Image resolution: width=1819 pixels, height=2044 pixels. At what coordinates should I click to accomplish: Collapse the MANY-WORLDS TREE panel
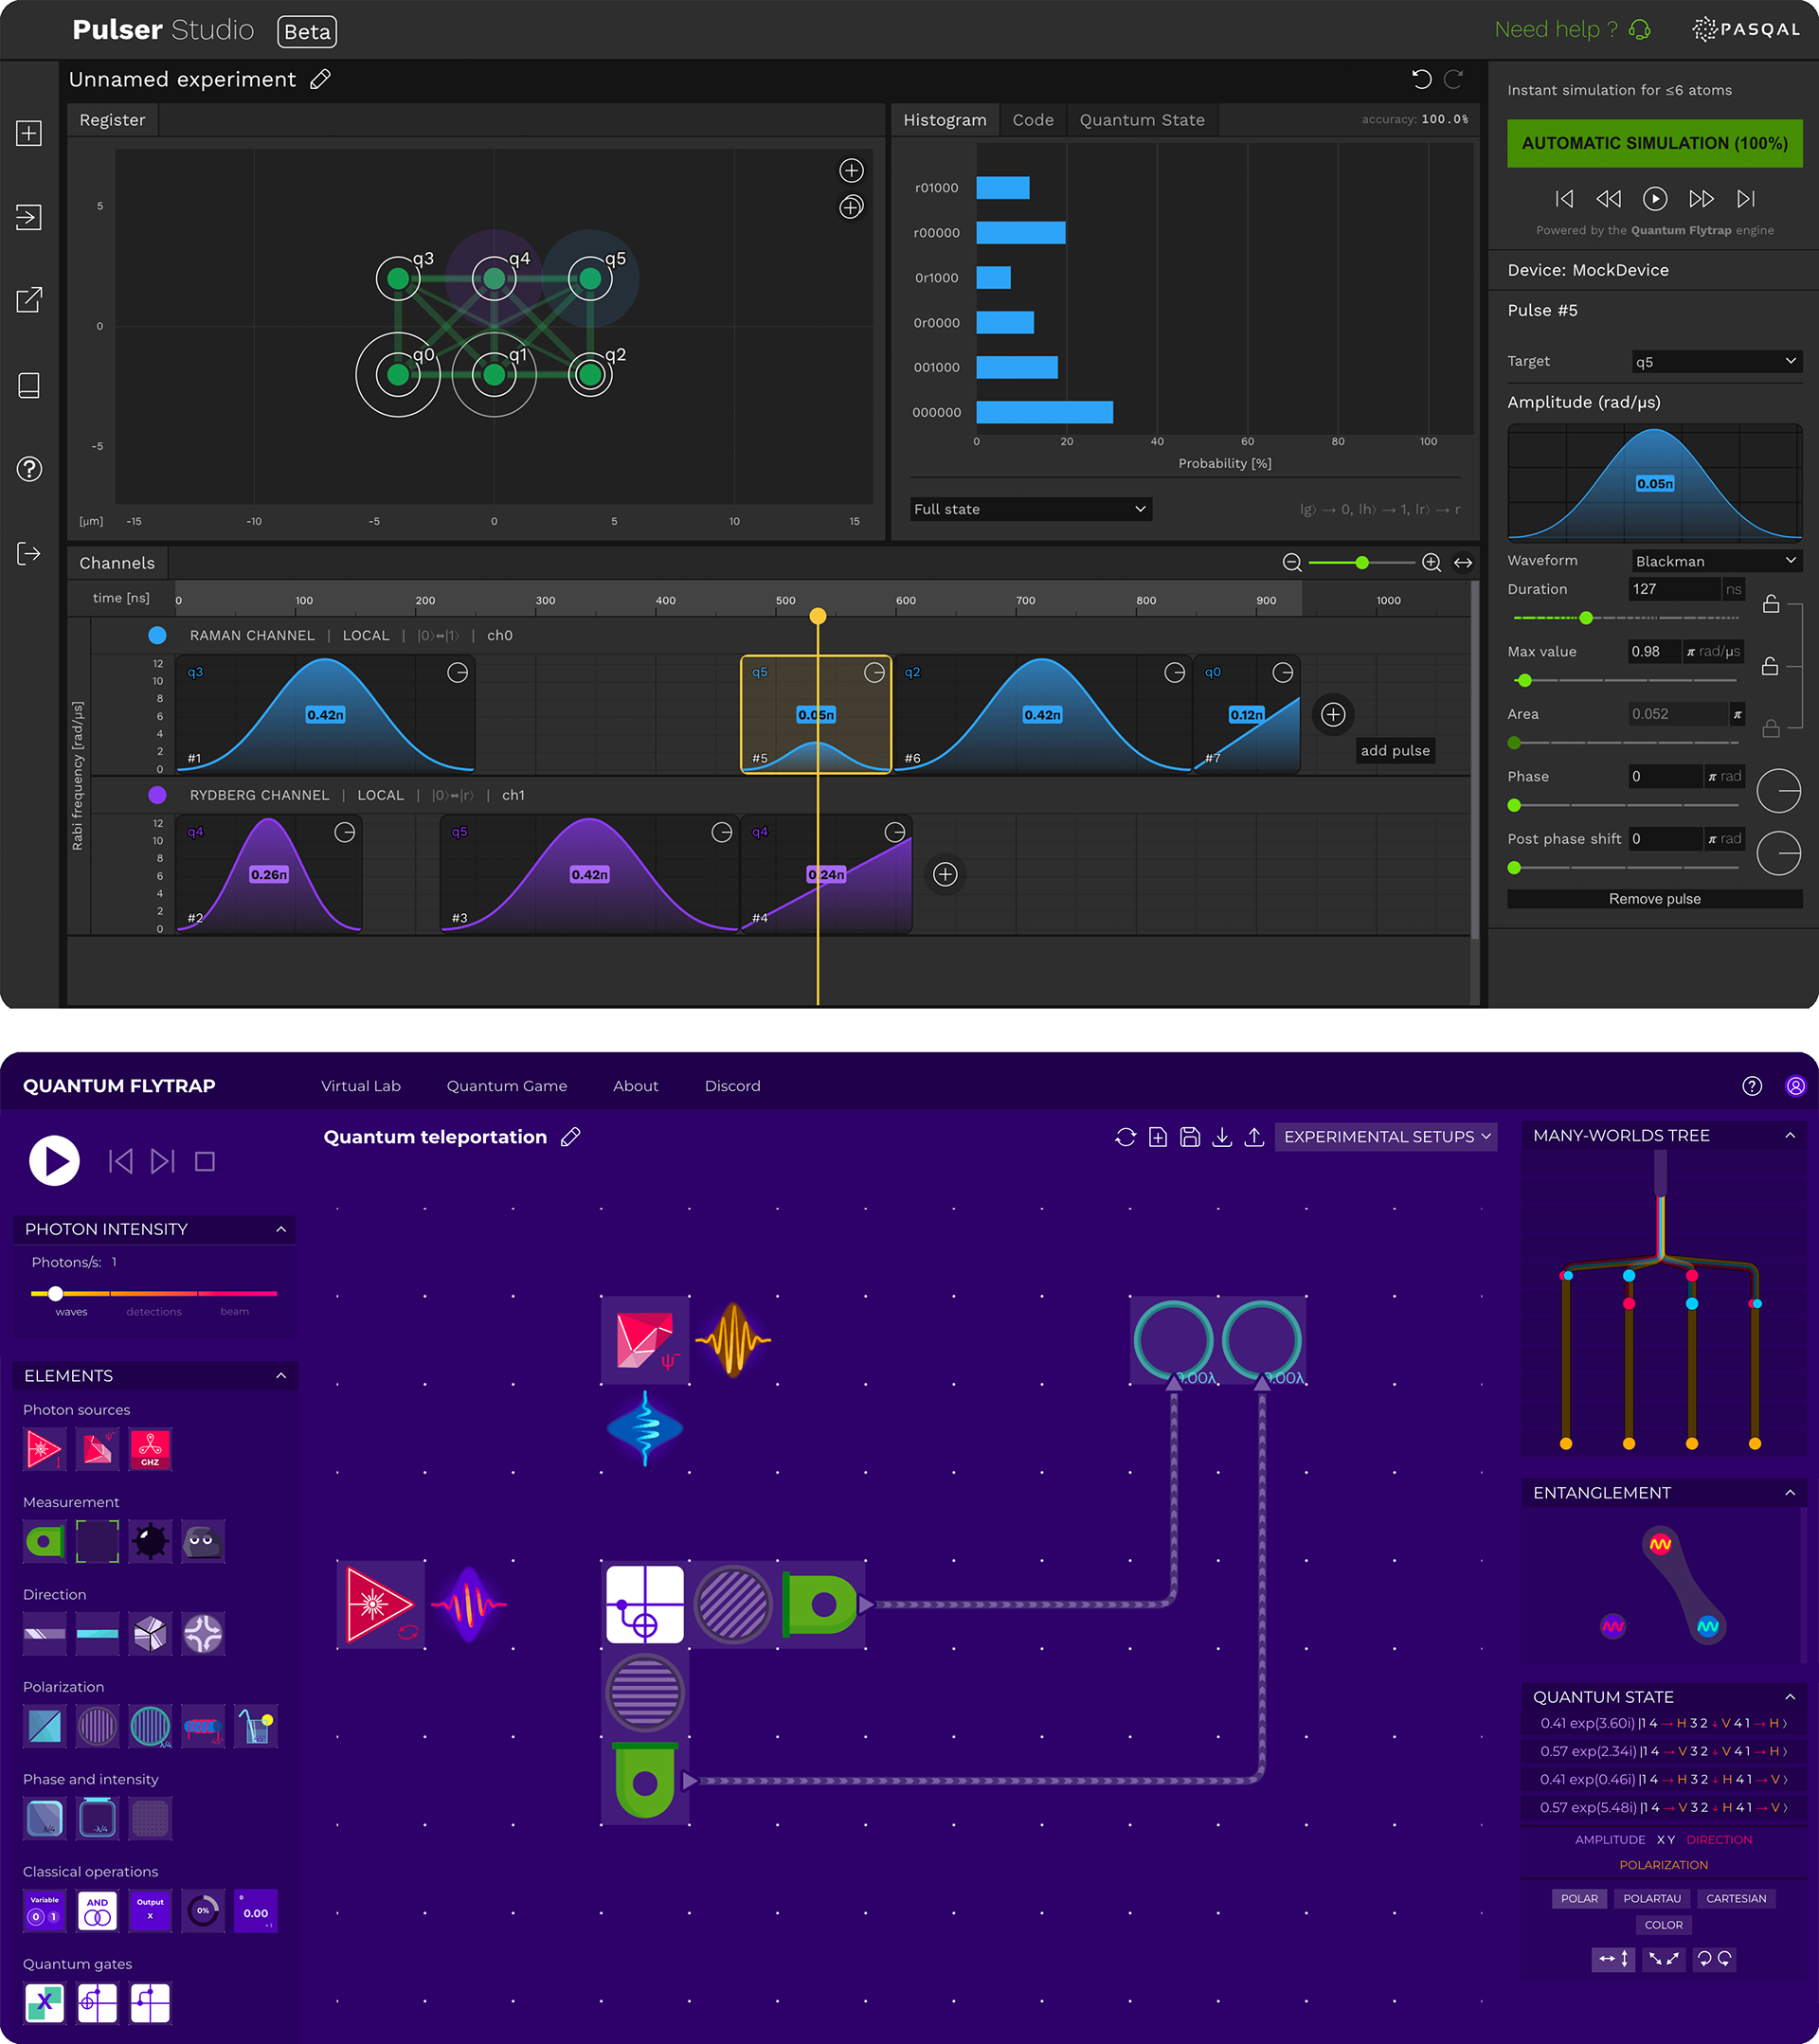pos(1789,1136)
